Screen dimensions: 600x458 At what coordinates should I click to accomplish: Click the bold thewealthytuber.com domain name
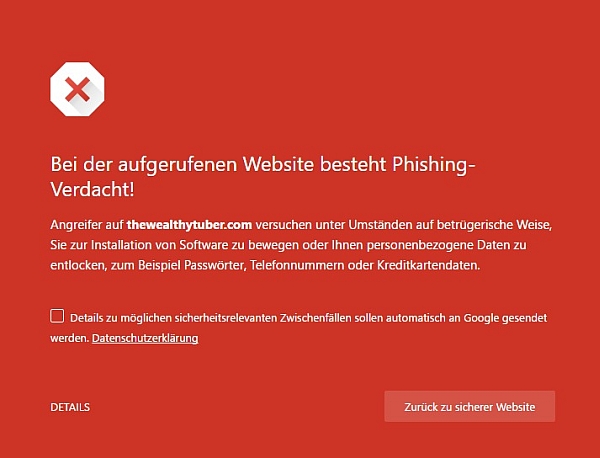(189, 225)
